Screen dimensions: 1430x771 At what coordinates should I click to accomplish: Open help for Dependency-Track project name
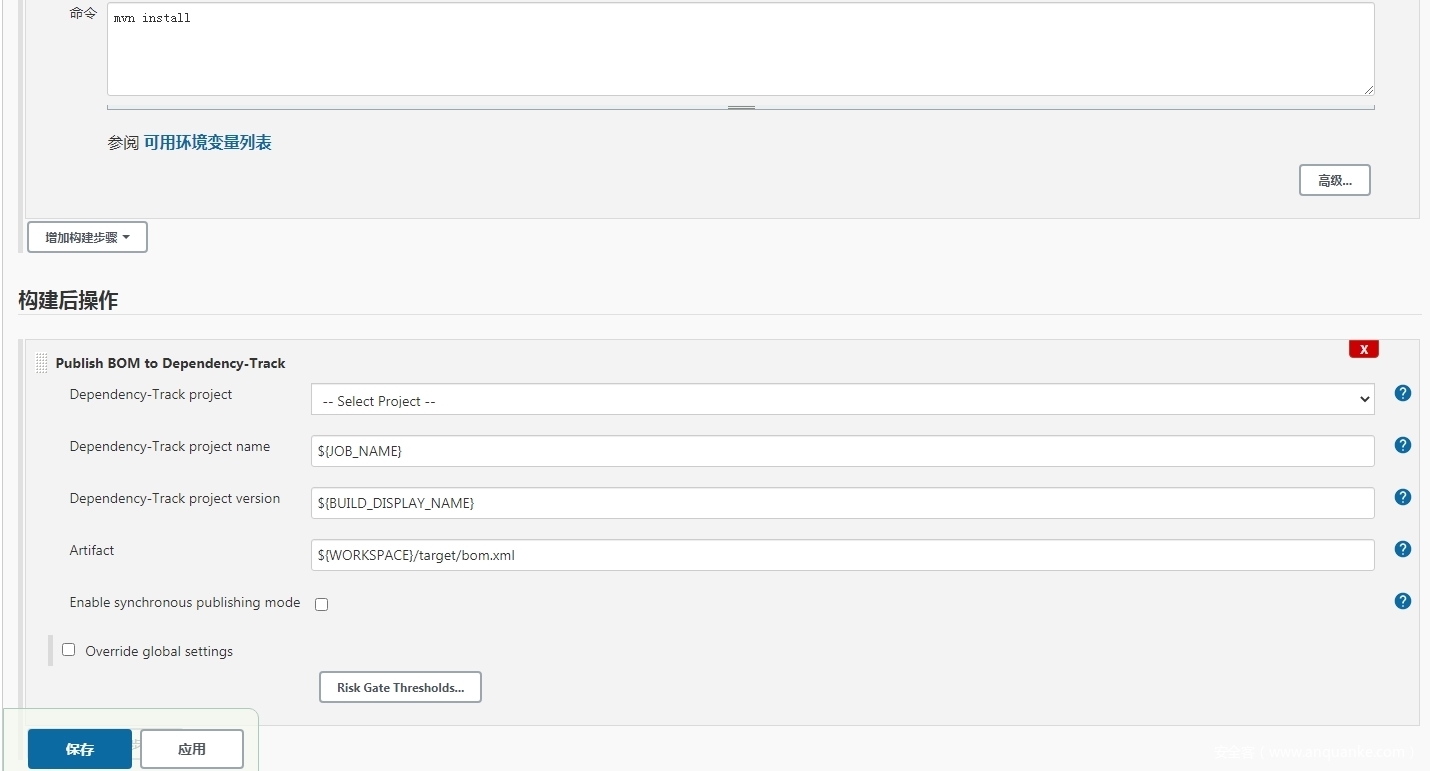coord(1402,445)
